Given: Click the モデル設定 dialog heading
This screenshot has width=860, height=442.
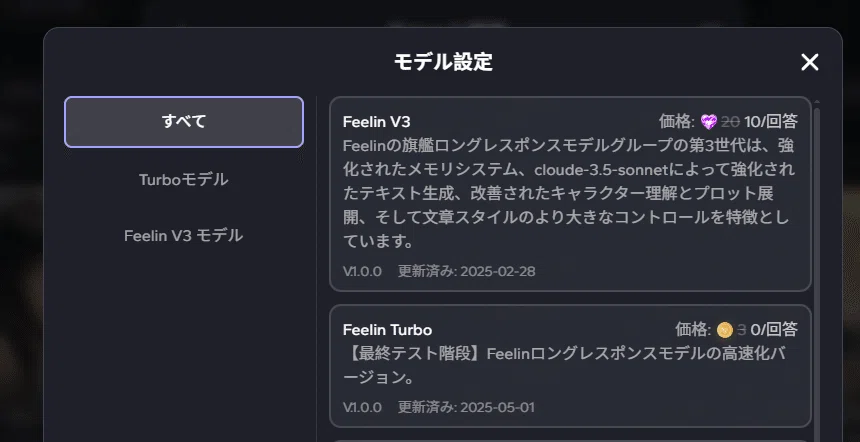Looking at the screenshot, I should (x=443, y=62).
